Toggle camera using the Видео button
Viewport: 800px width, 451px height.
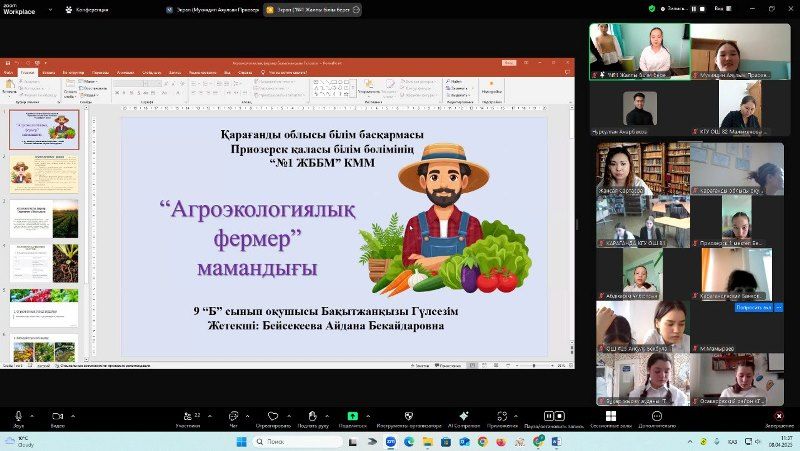click(57, 415)
